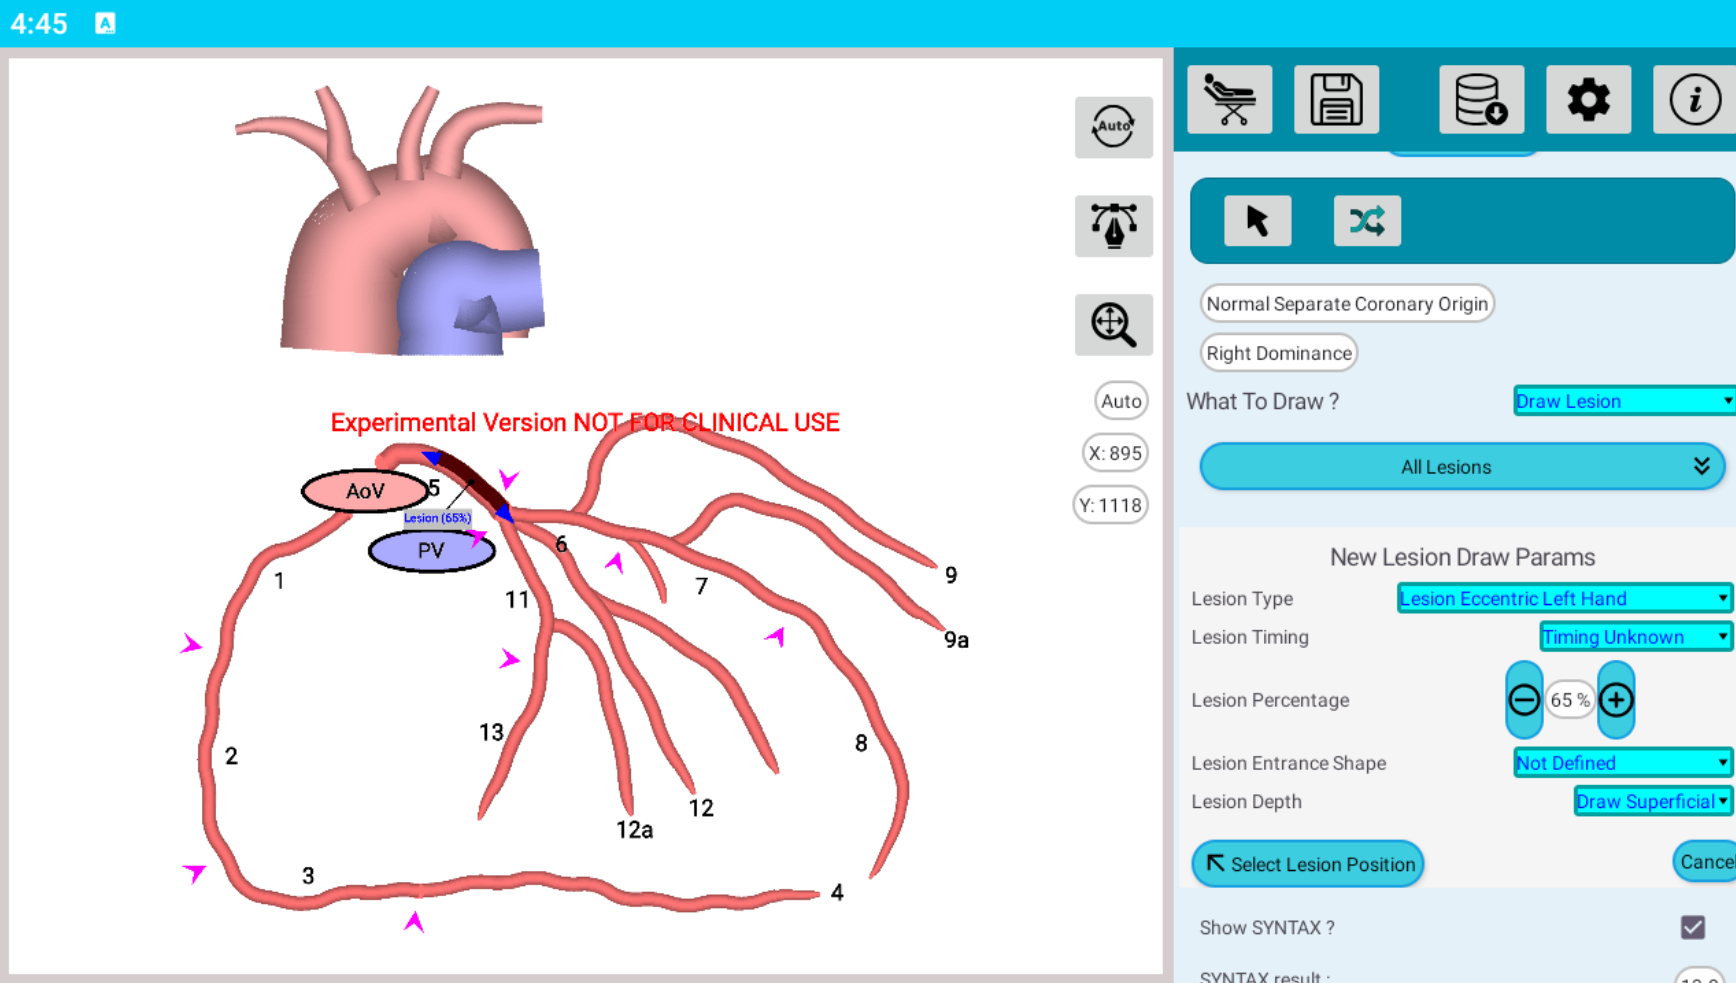Click the auto-rotate icon

(1113, 127)
